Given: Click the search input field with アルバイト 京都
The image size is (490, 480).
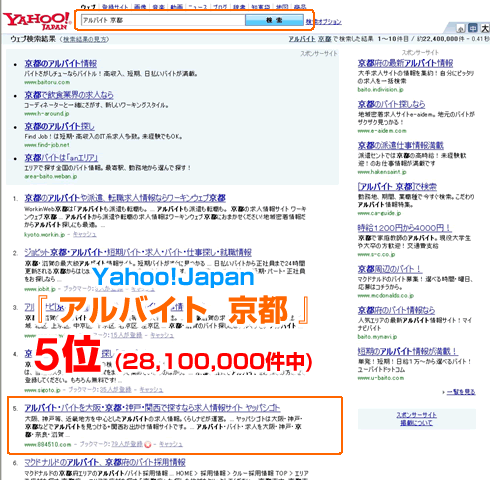Looking at the screenshot, I should [x=163, y=20].
